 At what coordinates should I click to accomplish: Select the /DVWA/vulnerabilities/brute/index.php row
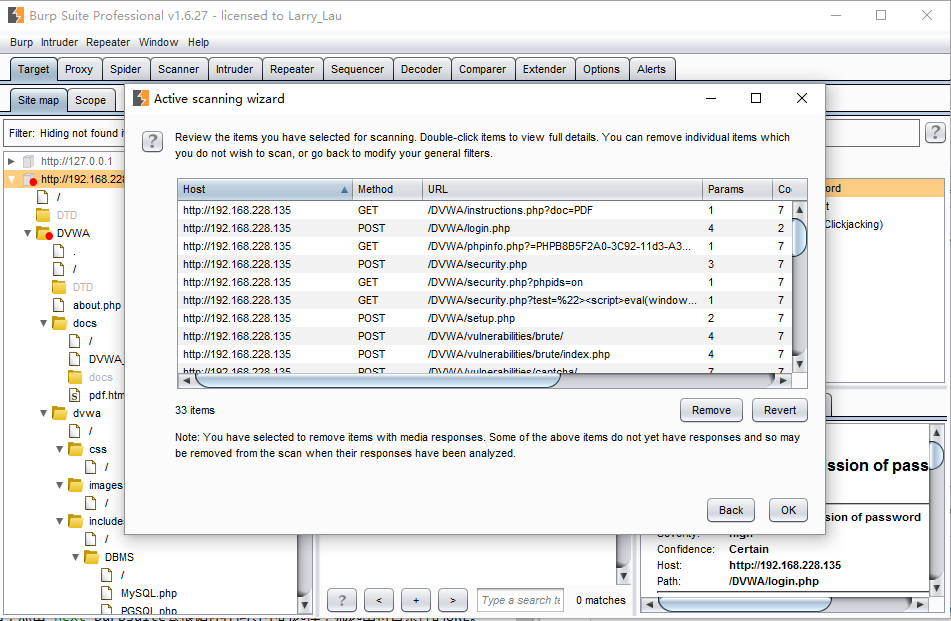click(x=485, y=354)
